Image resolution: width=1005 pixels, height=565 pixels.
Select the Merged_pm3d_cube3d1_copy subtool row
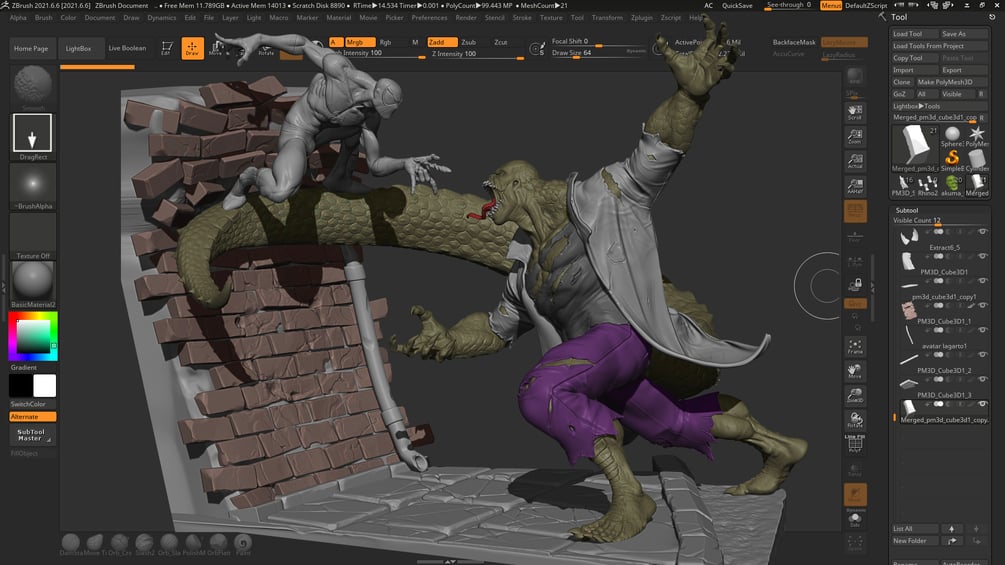tap(942, 412)
